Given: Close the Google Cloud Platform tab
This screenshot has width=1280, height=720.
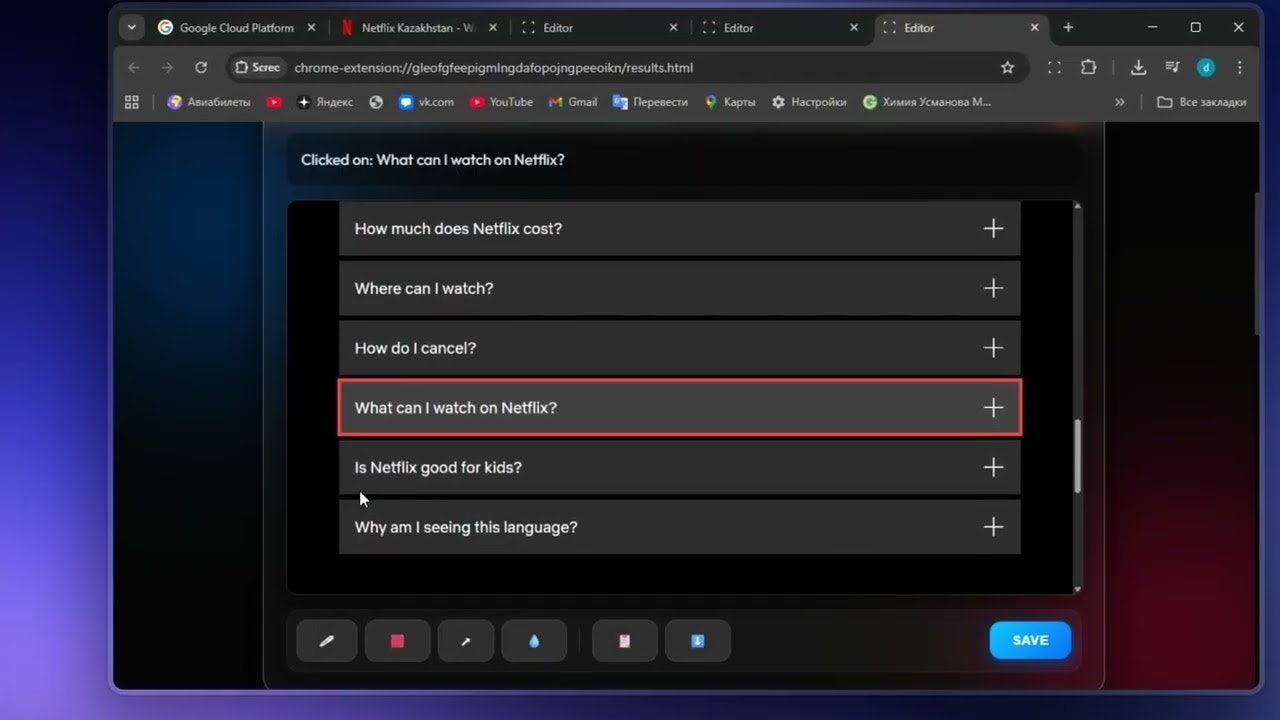Looking at the screenshot, I should pos(311,28).
